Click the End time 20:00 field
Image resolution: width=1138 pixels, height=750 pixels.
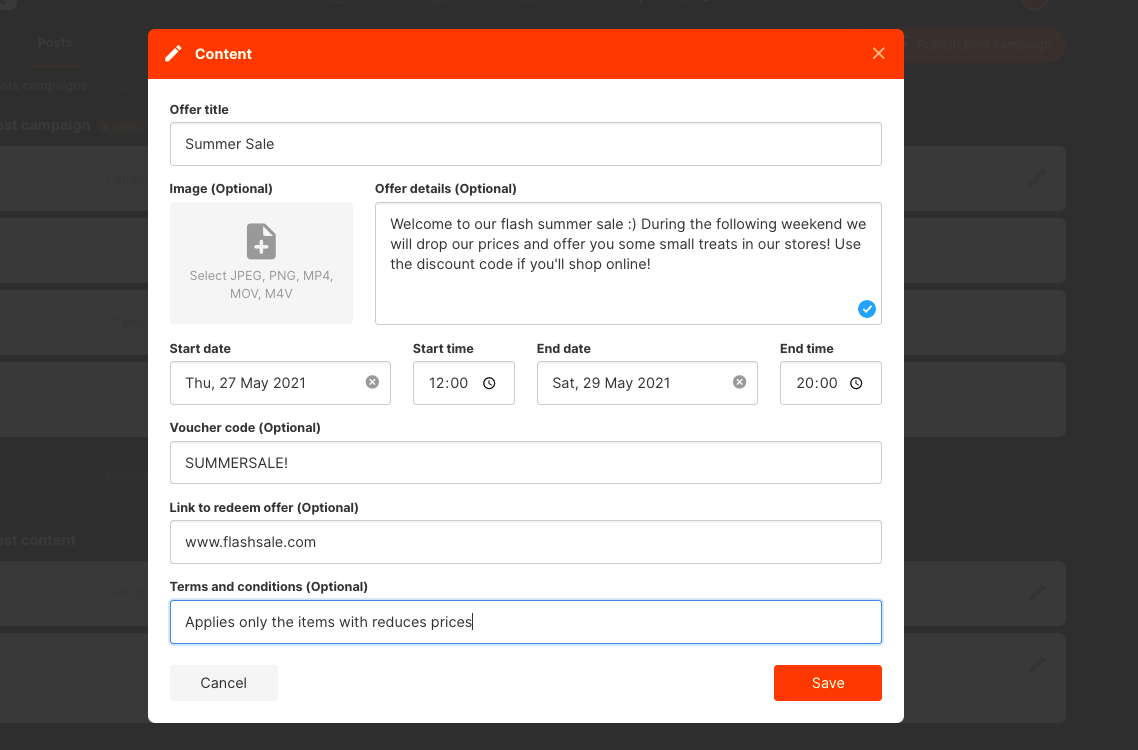point(830,383)
